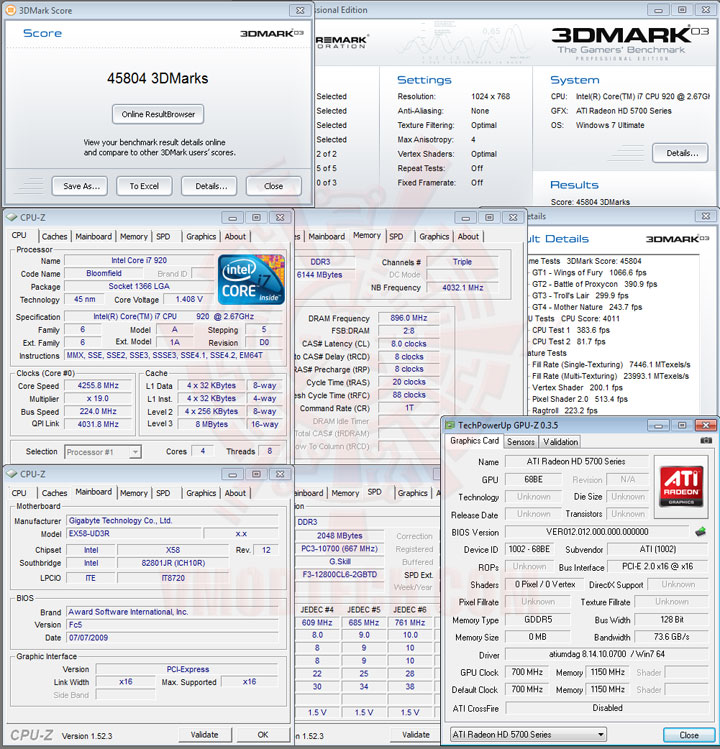Image resolution: width=720 pixels, height=749 pixels.
Task: Click the 3DMark Score window title icon
Action: (x=11, y=10)
